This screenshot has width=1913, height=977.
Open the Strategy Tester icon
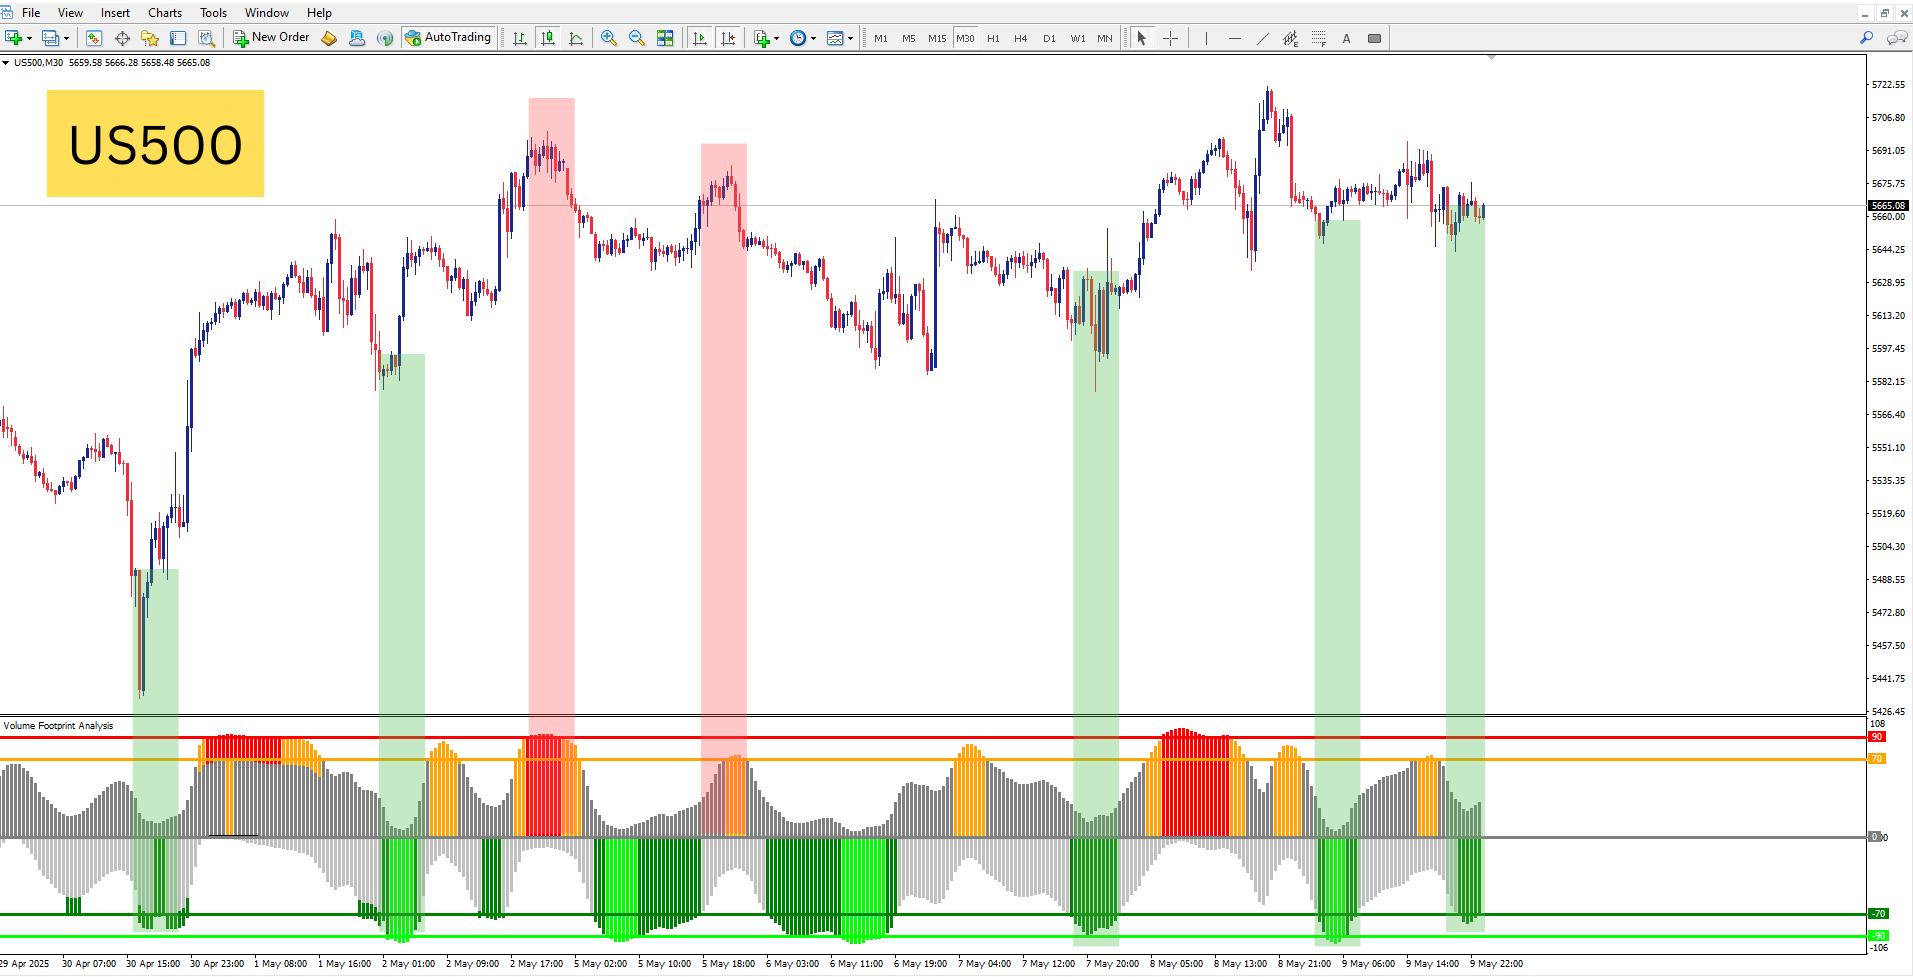(x=206, y=38)
